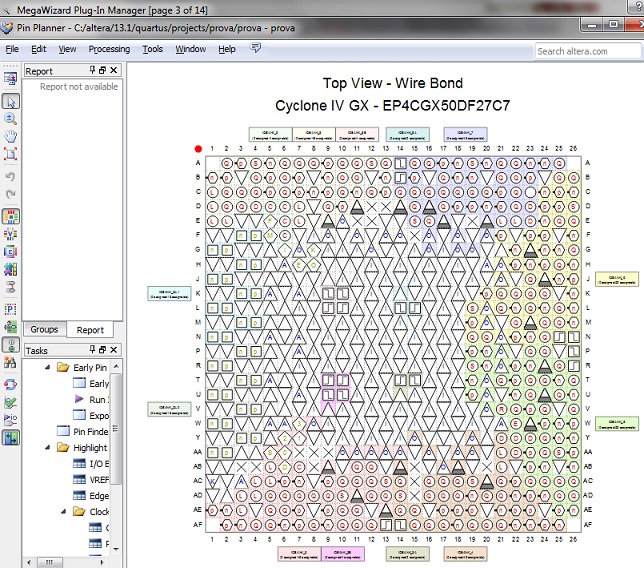644x568 pixels.
Task: Select the Zoom magnifier tool
Action: point(11,119)
